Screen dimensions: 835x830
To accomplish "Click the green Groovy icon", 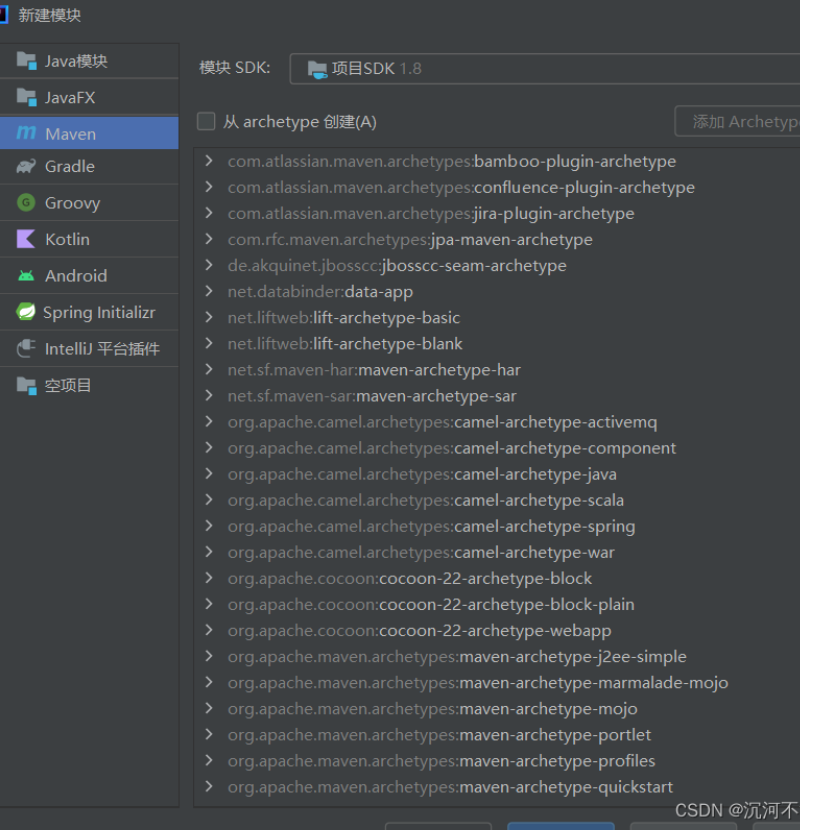I will point(26,203).
